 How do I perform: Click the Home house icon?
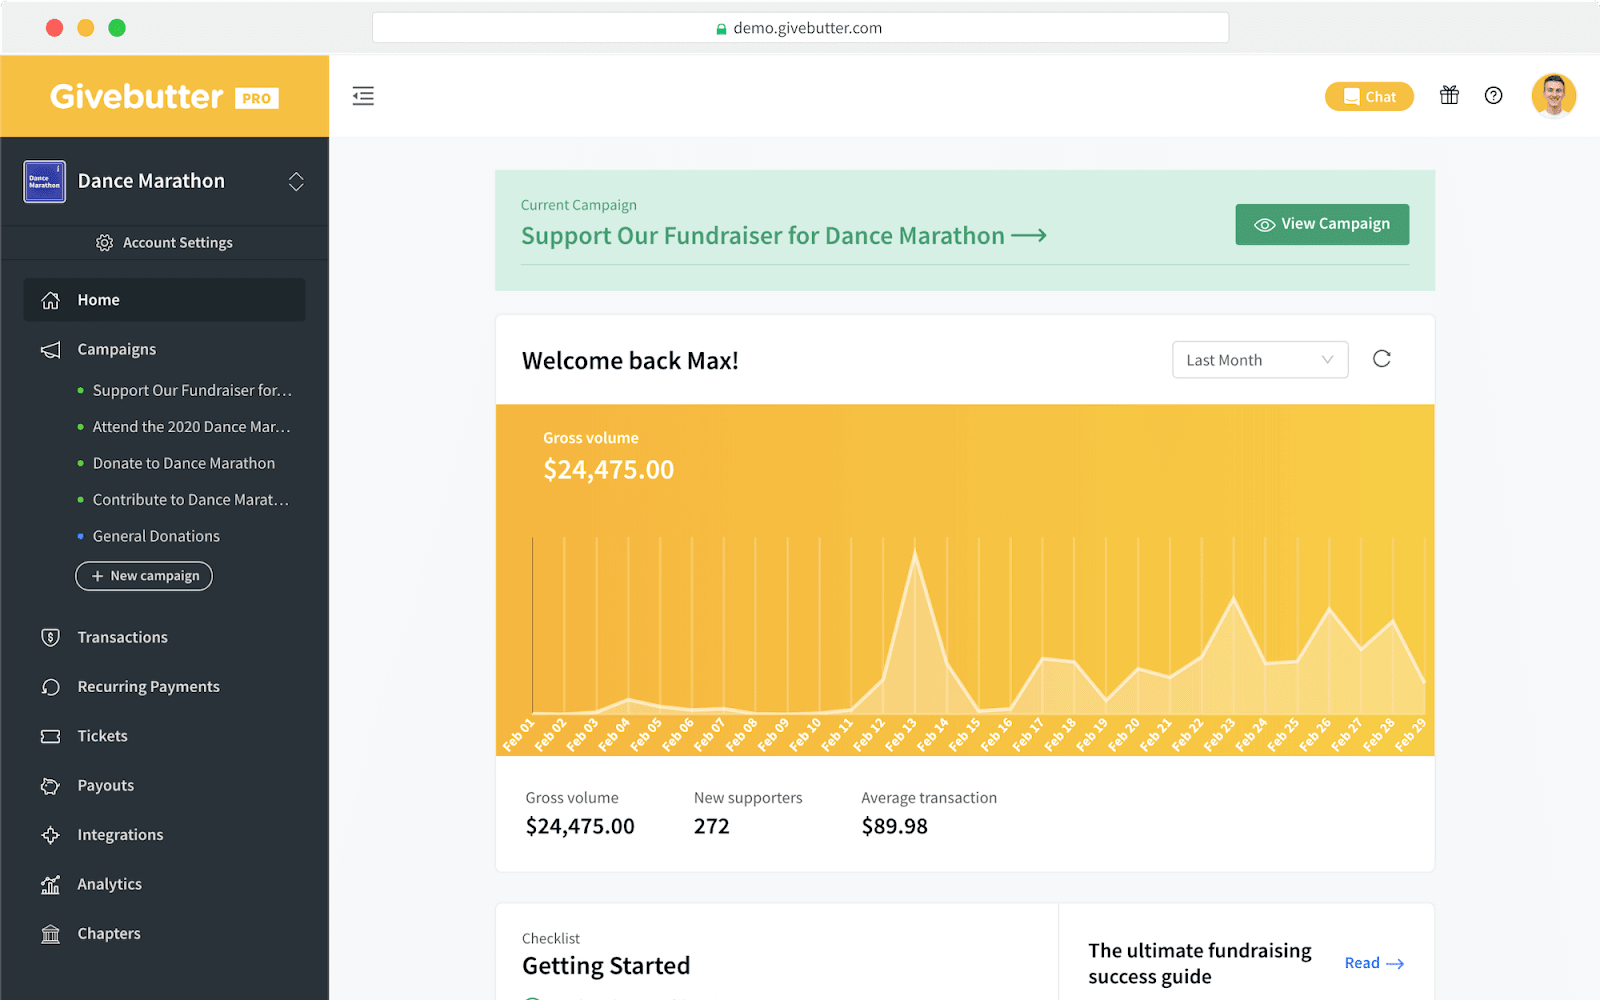point(50,300)
